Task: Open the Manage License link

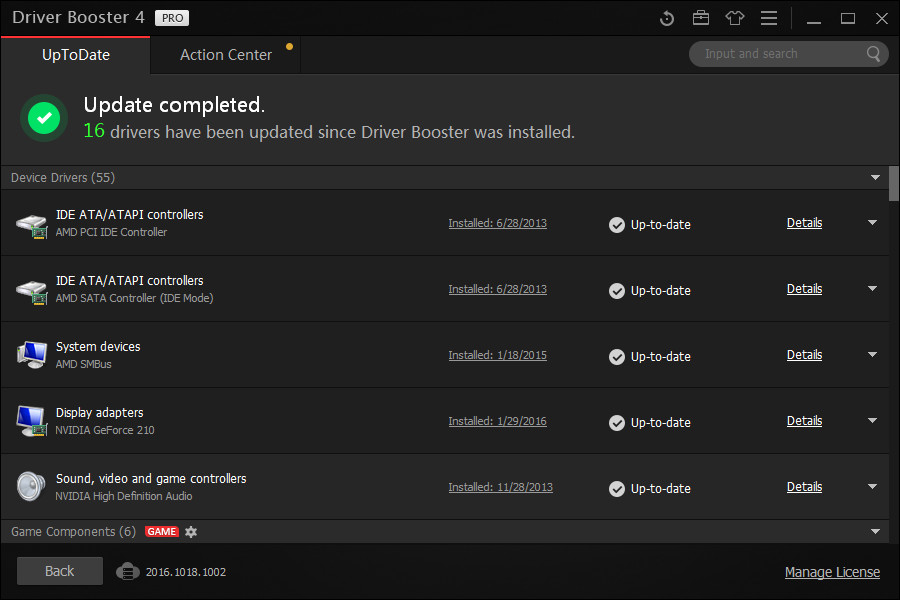Action: click(832, 571)
